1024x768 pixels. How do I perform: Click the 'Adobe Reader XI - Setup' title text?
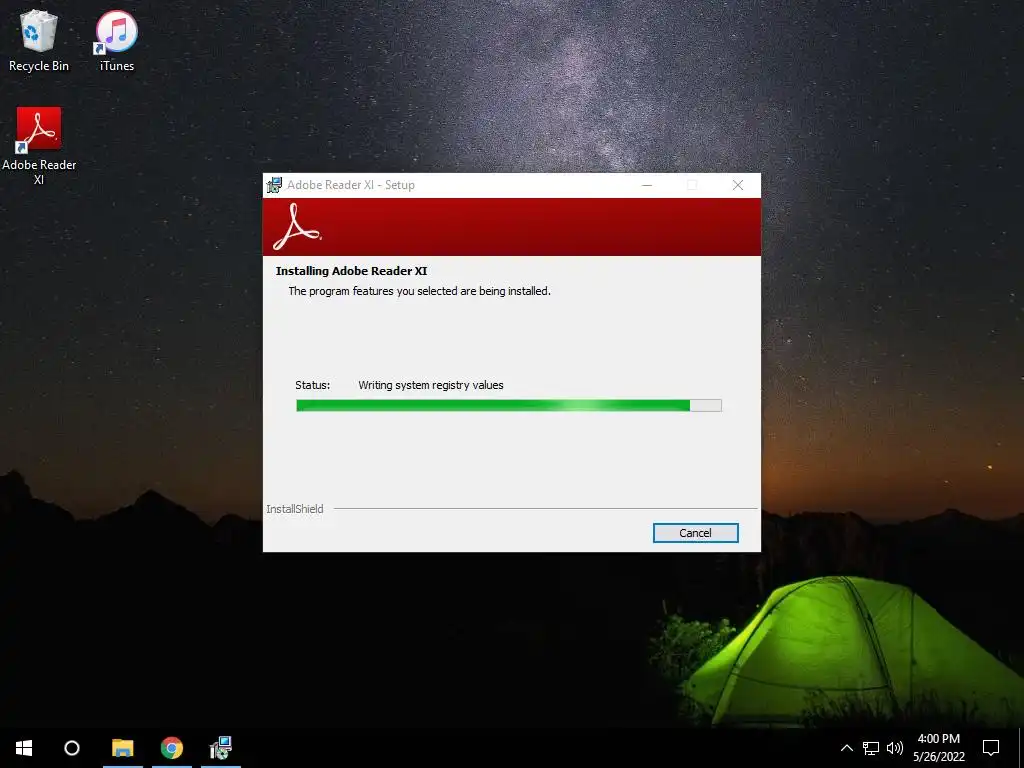tap(351, 185)
